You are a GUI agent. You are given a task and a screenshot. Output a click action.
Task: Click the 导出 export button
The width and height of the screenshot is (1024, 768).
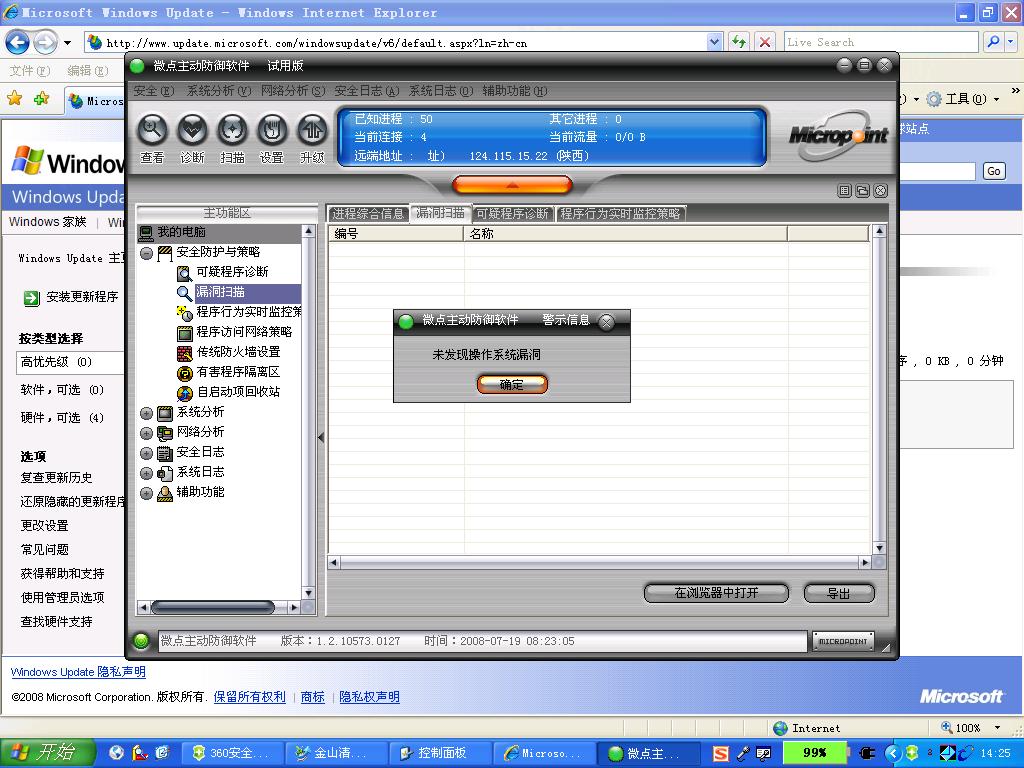click(x=839, y=593)
